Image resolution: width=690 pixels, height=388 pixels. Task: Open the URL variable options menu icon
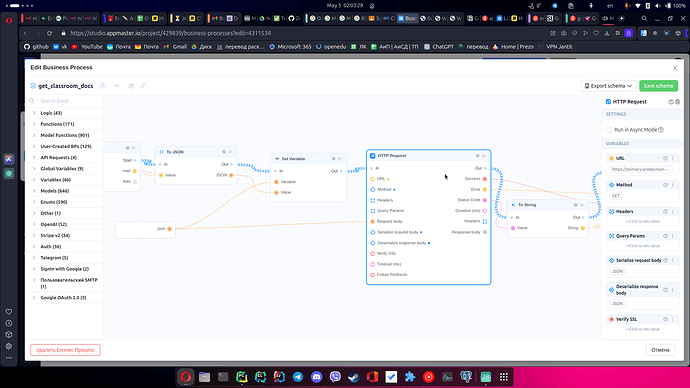[672, 158]
